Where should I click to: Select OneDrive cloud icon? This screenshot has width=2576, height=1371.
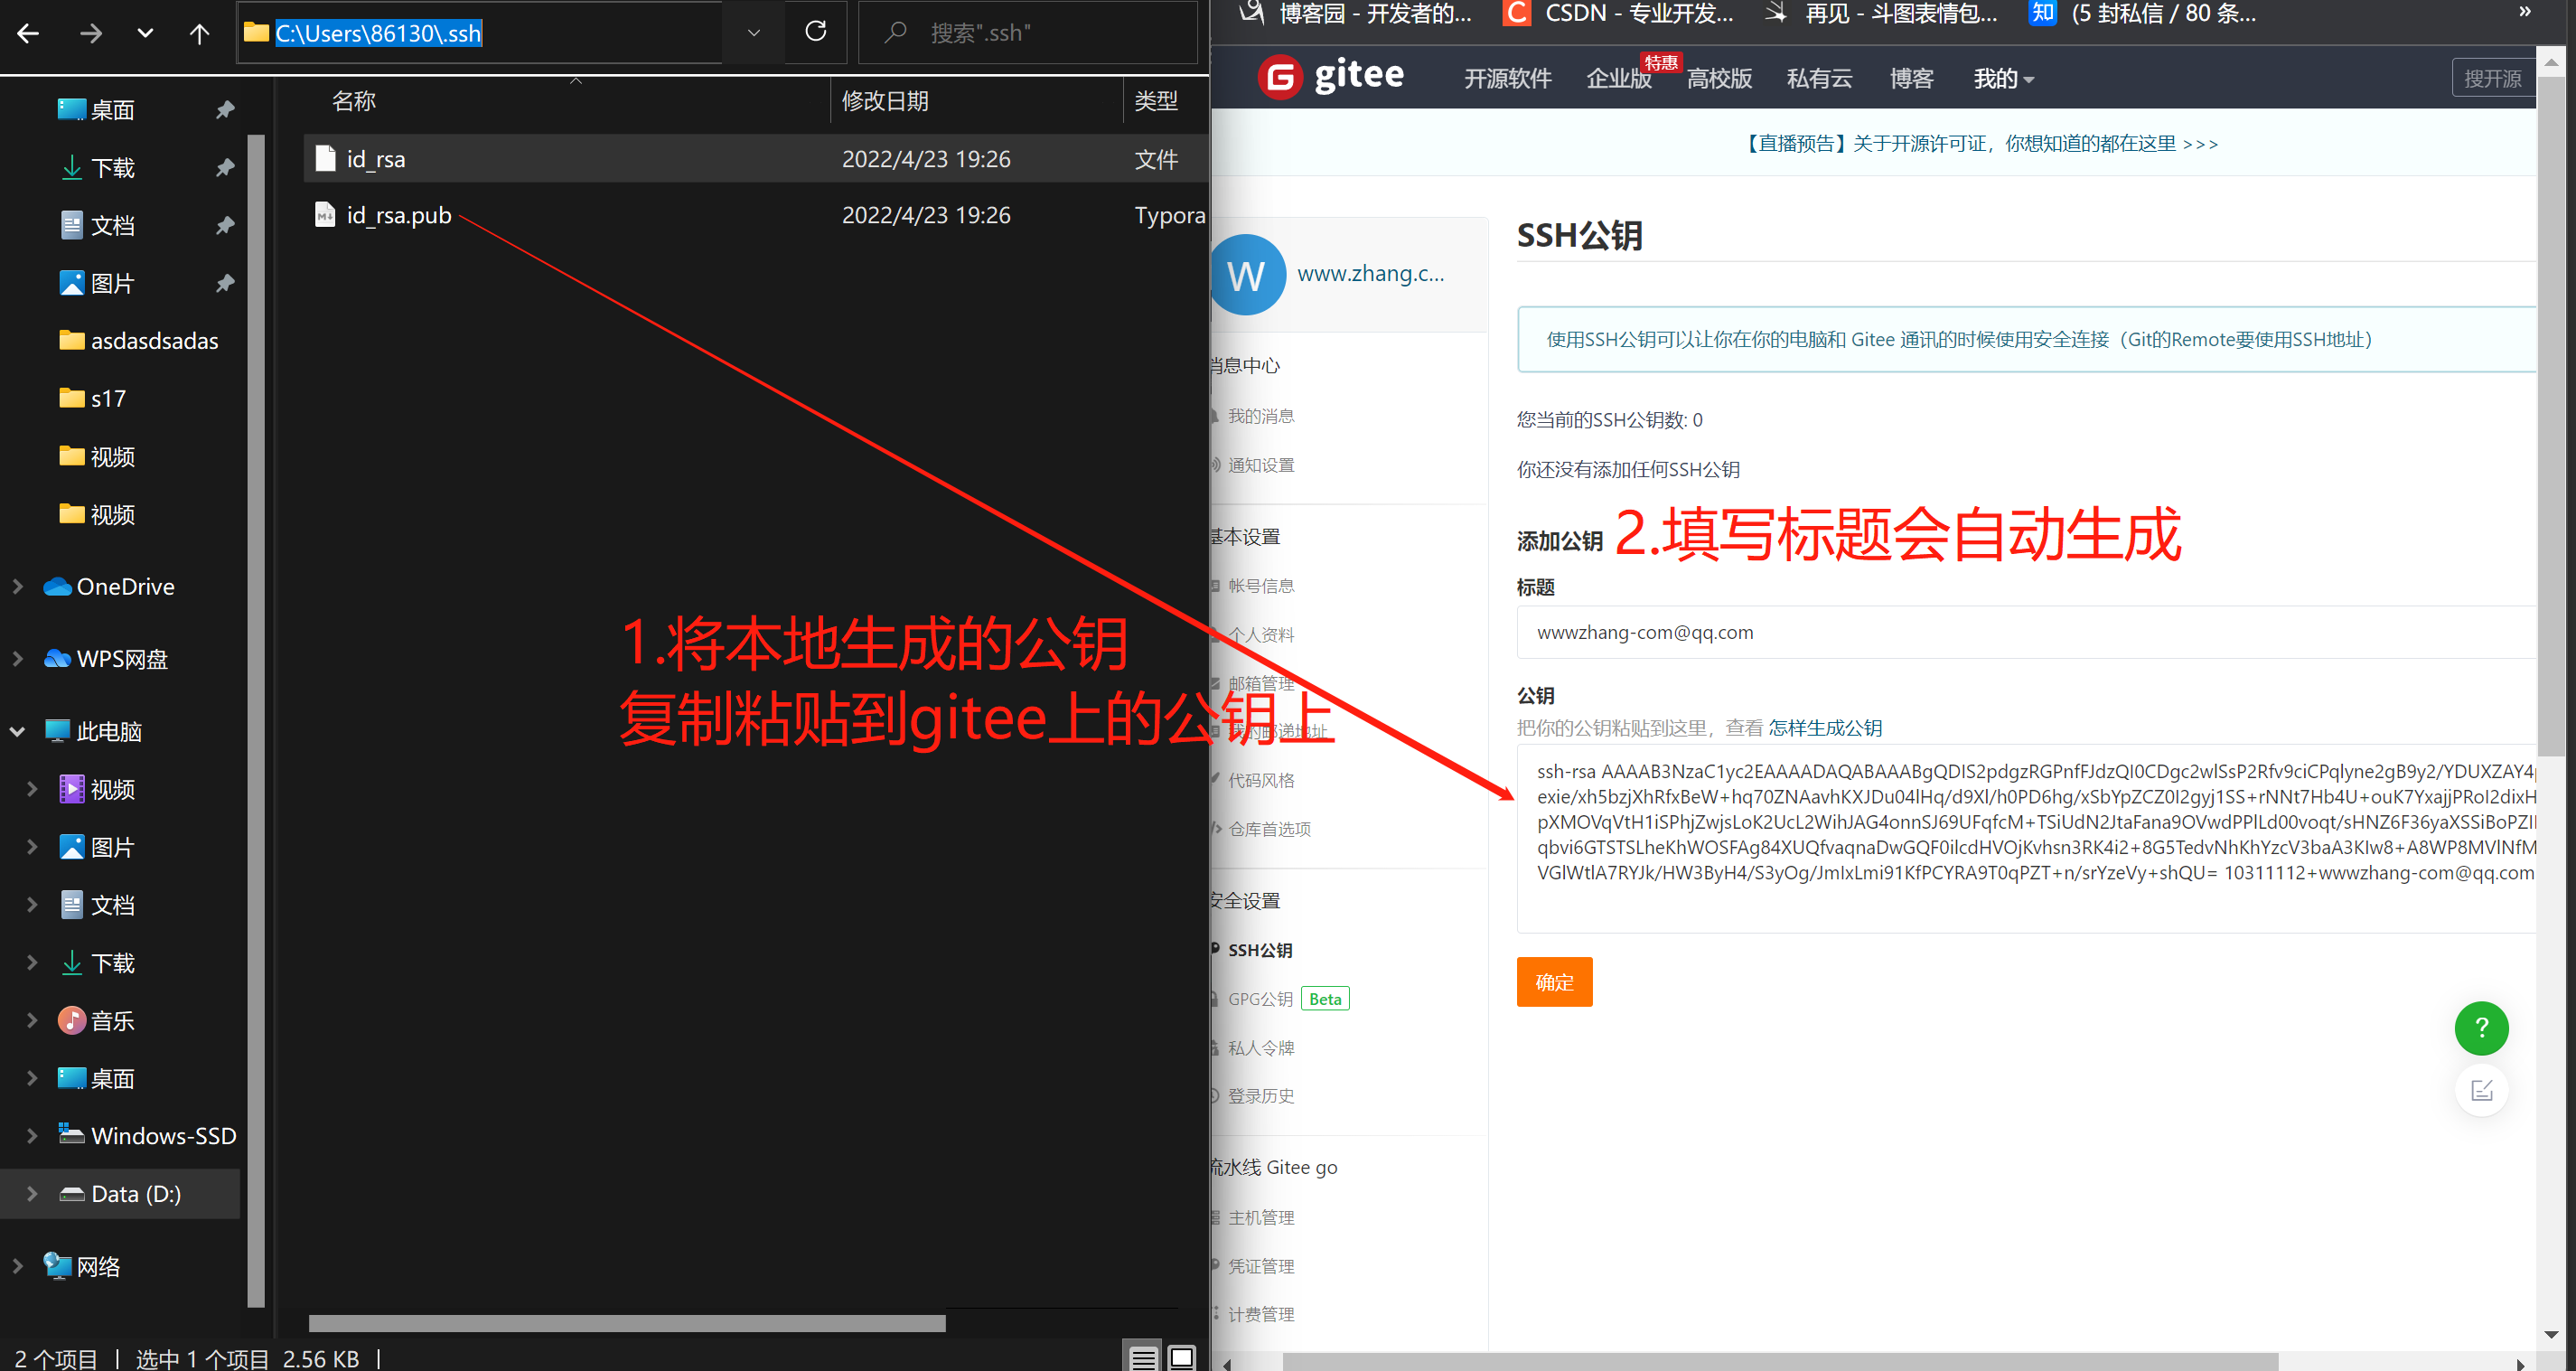57,587
